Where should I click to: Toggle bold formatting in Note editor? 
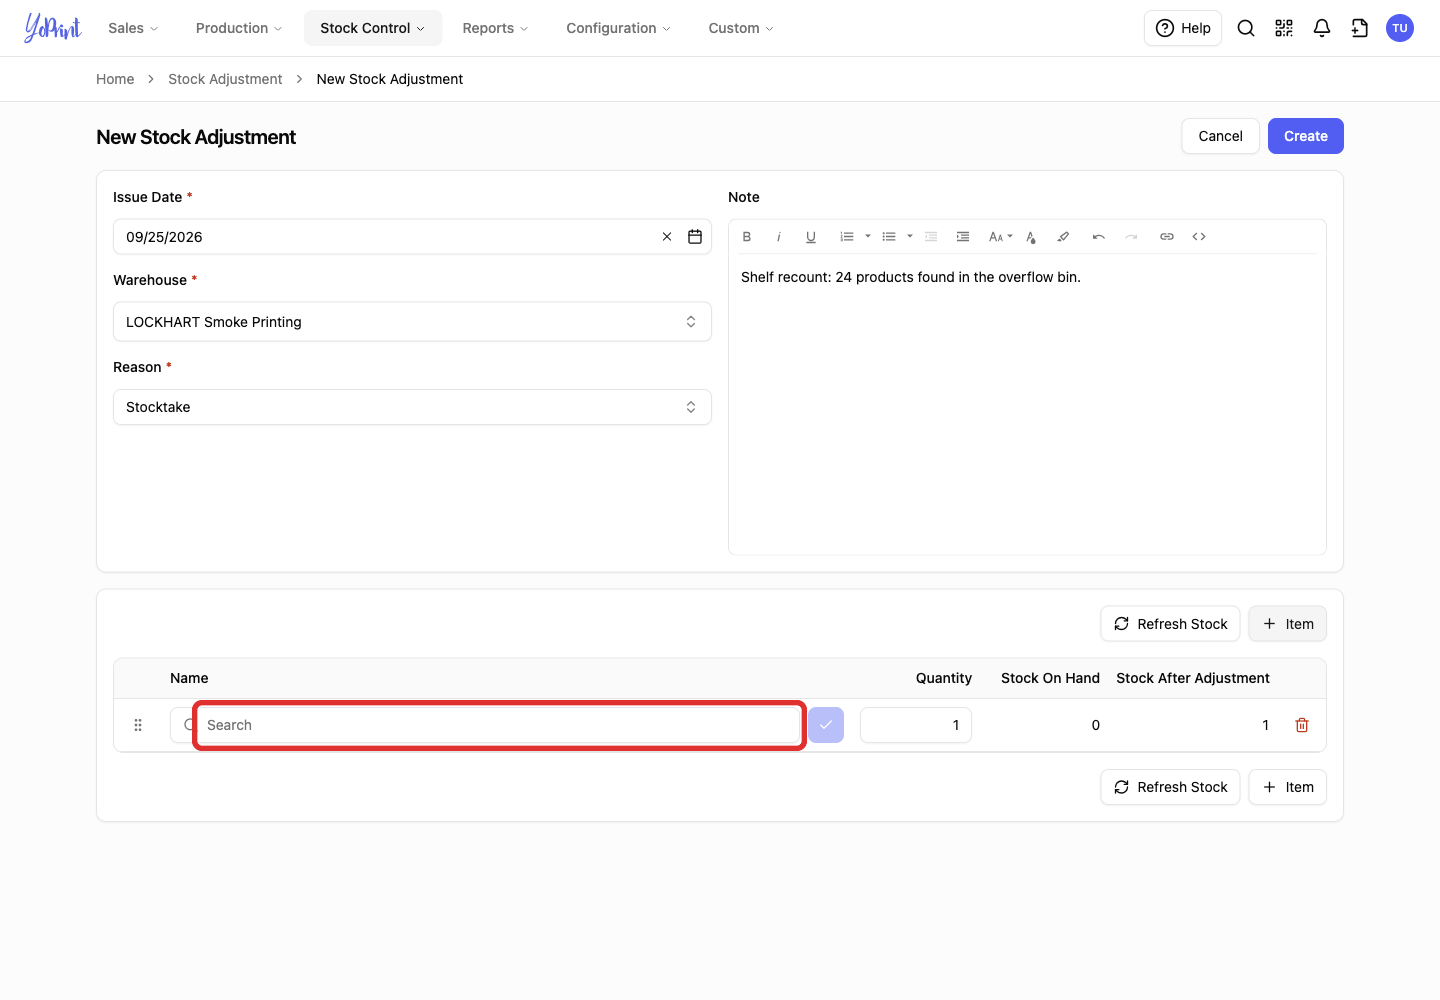pos(747,237)
